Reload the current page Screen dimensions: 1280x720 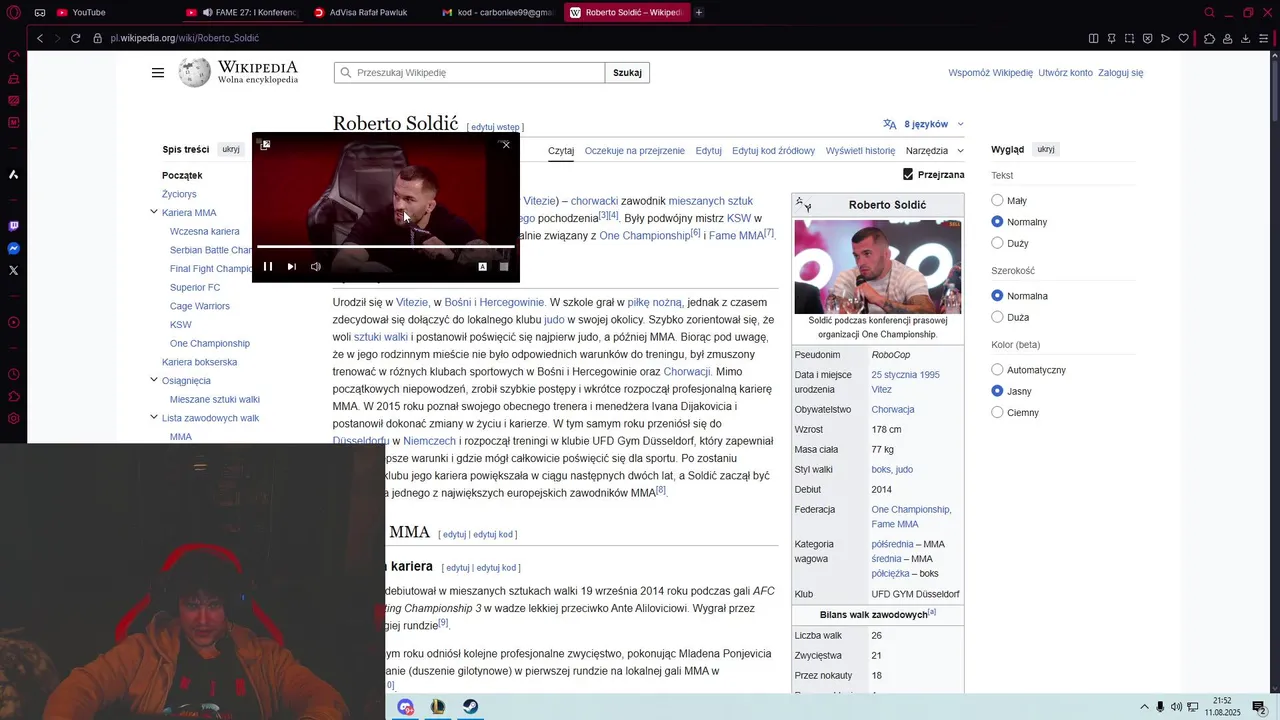click(75, 38)
